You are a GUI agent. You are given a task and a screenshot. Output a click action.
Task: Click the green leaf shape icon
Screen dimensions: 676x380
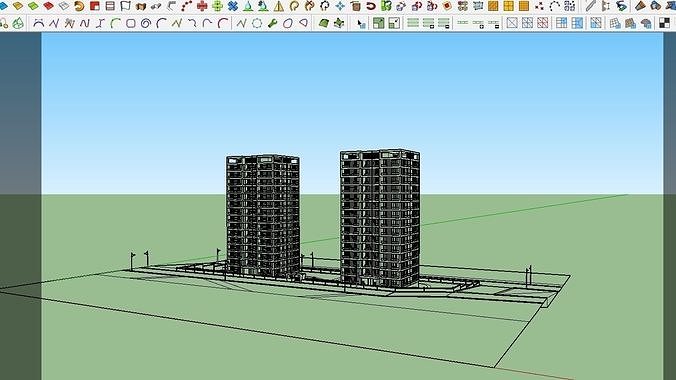323,23
